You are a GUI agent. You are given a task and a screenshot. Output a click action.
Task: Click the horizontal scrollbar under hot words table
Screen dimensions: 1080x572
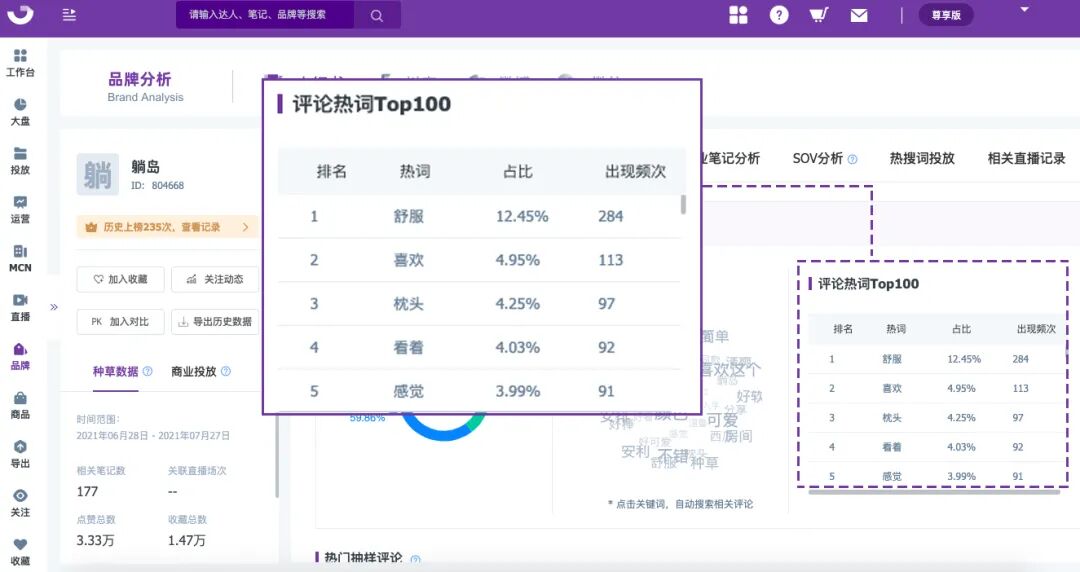point(933,492)
